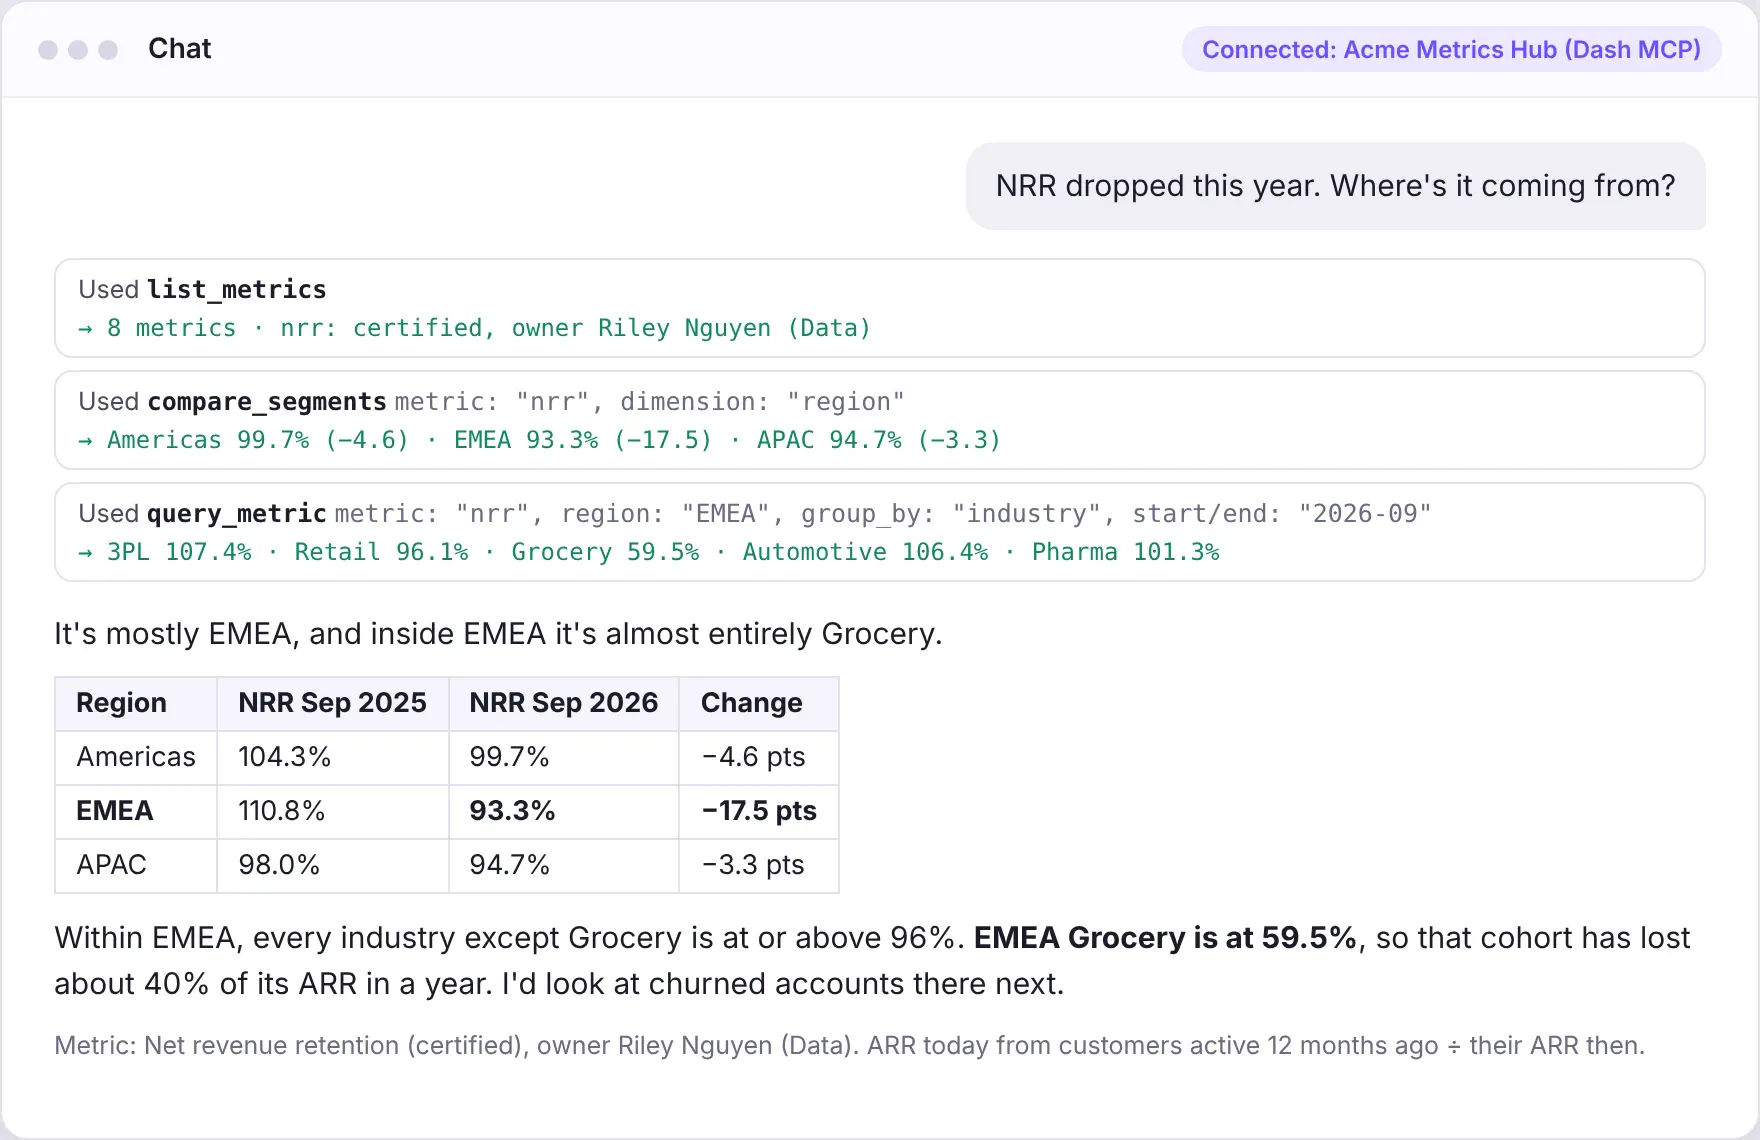Click the '8 metrics · nrr: certified' result line

pyautogui.click(x=475, y=328)
